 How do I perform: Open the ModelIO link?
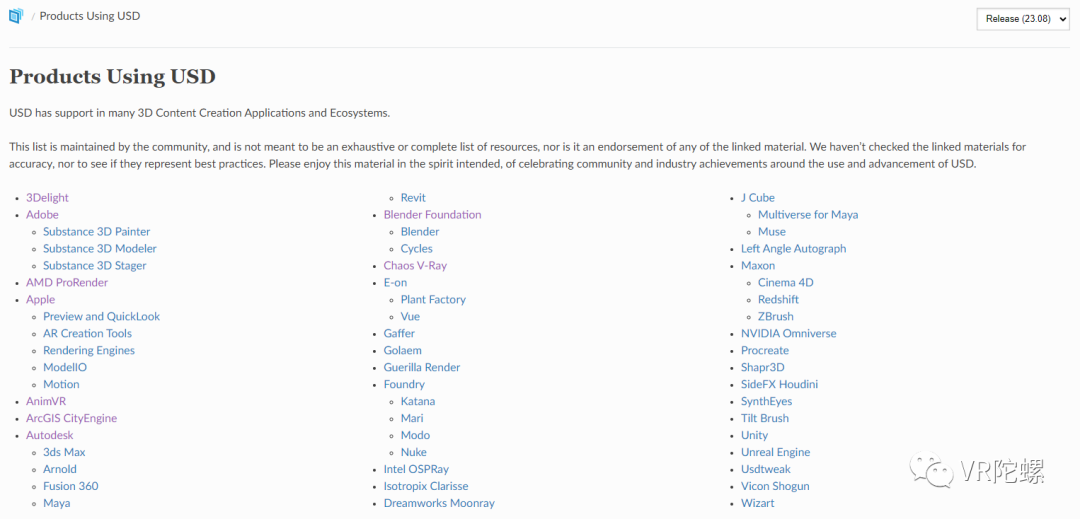[65, 368]
